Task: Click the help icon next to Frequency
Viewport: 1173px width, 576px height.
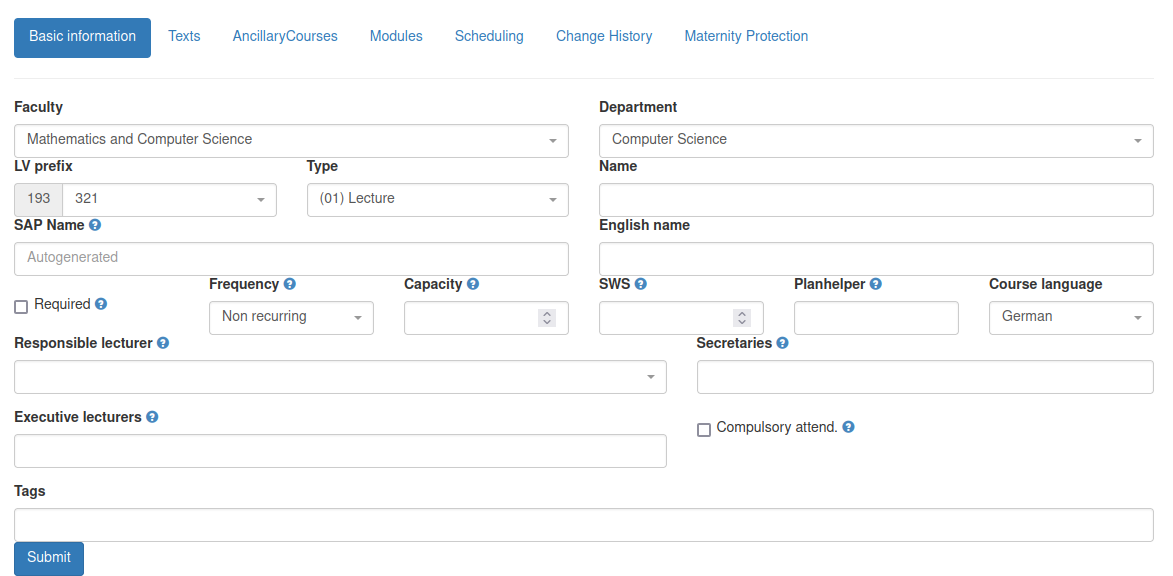Action: (x=290, y=284)
